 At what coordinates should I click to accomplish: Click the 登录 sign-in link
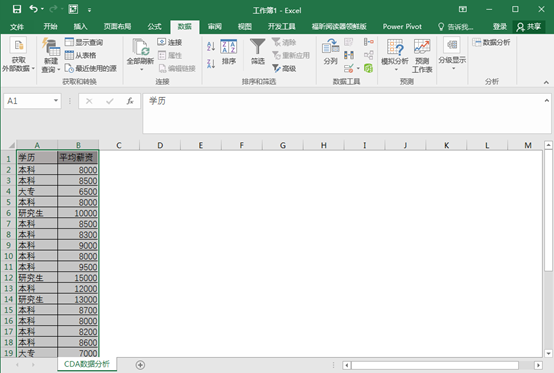point(500,27)
